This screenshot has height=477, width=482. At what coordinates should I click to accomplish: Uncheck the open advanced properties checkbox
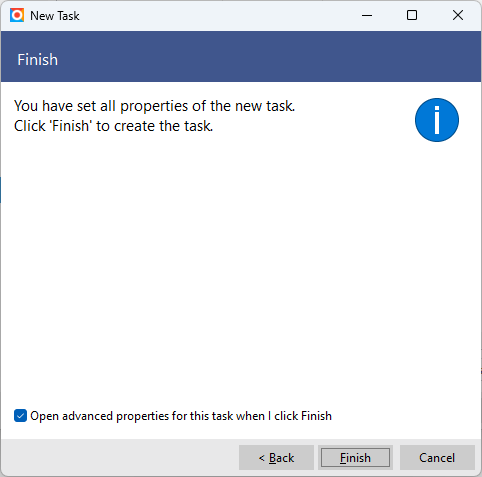click(20, 416)
